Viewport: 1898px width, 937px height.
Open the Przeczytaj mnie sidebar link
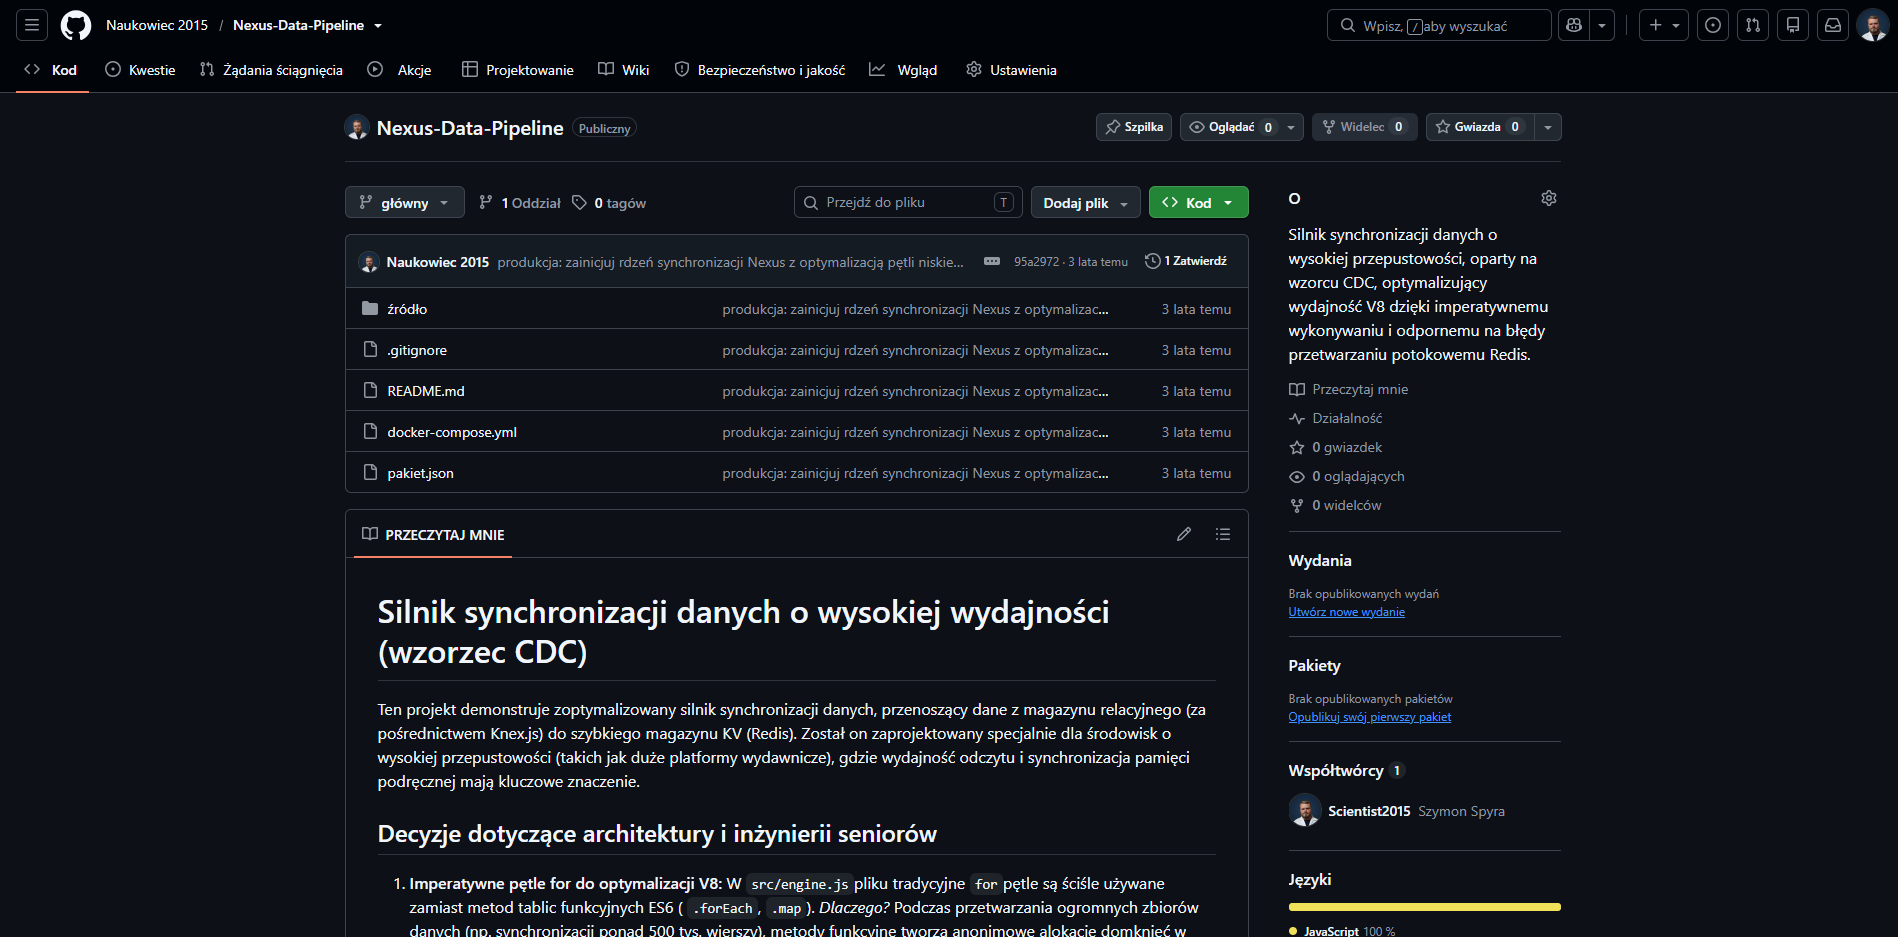click(1348, 389)
